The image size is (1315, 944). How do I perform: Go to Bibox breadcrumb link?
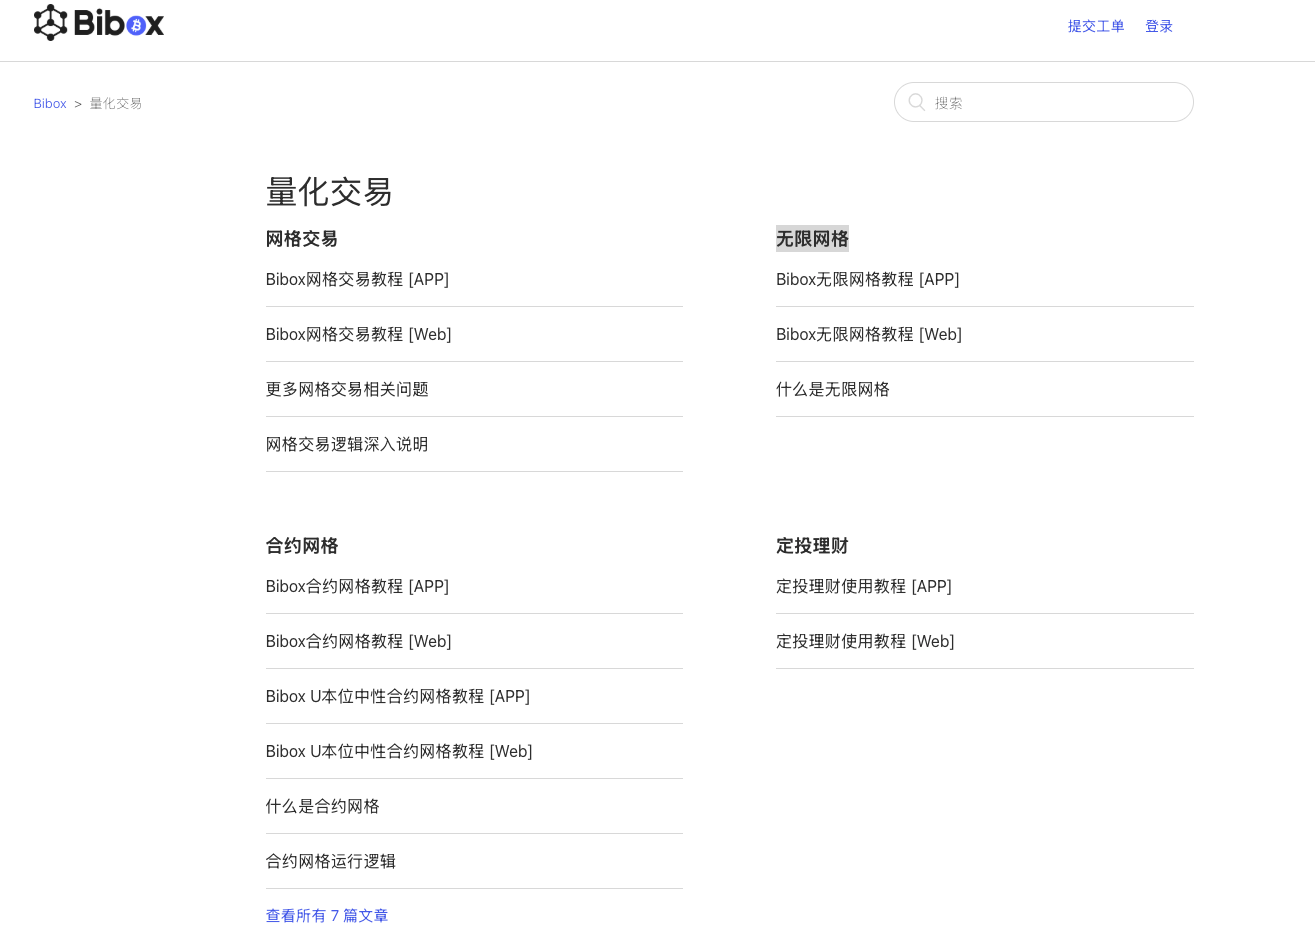(x=50, y=103)
